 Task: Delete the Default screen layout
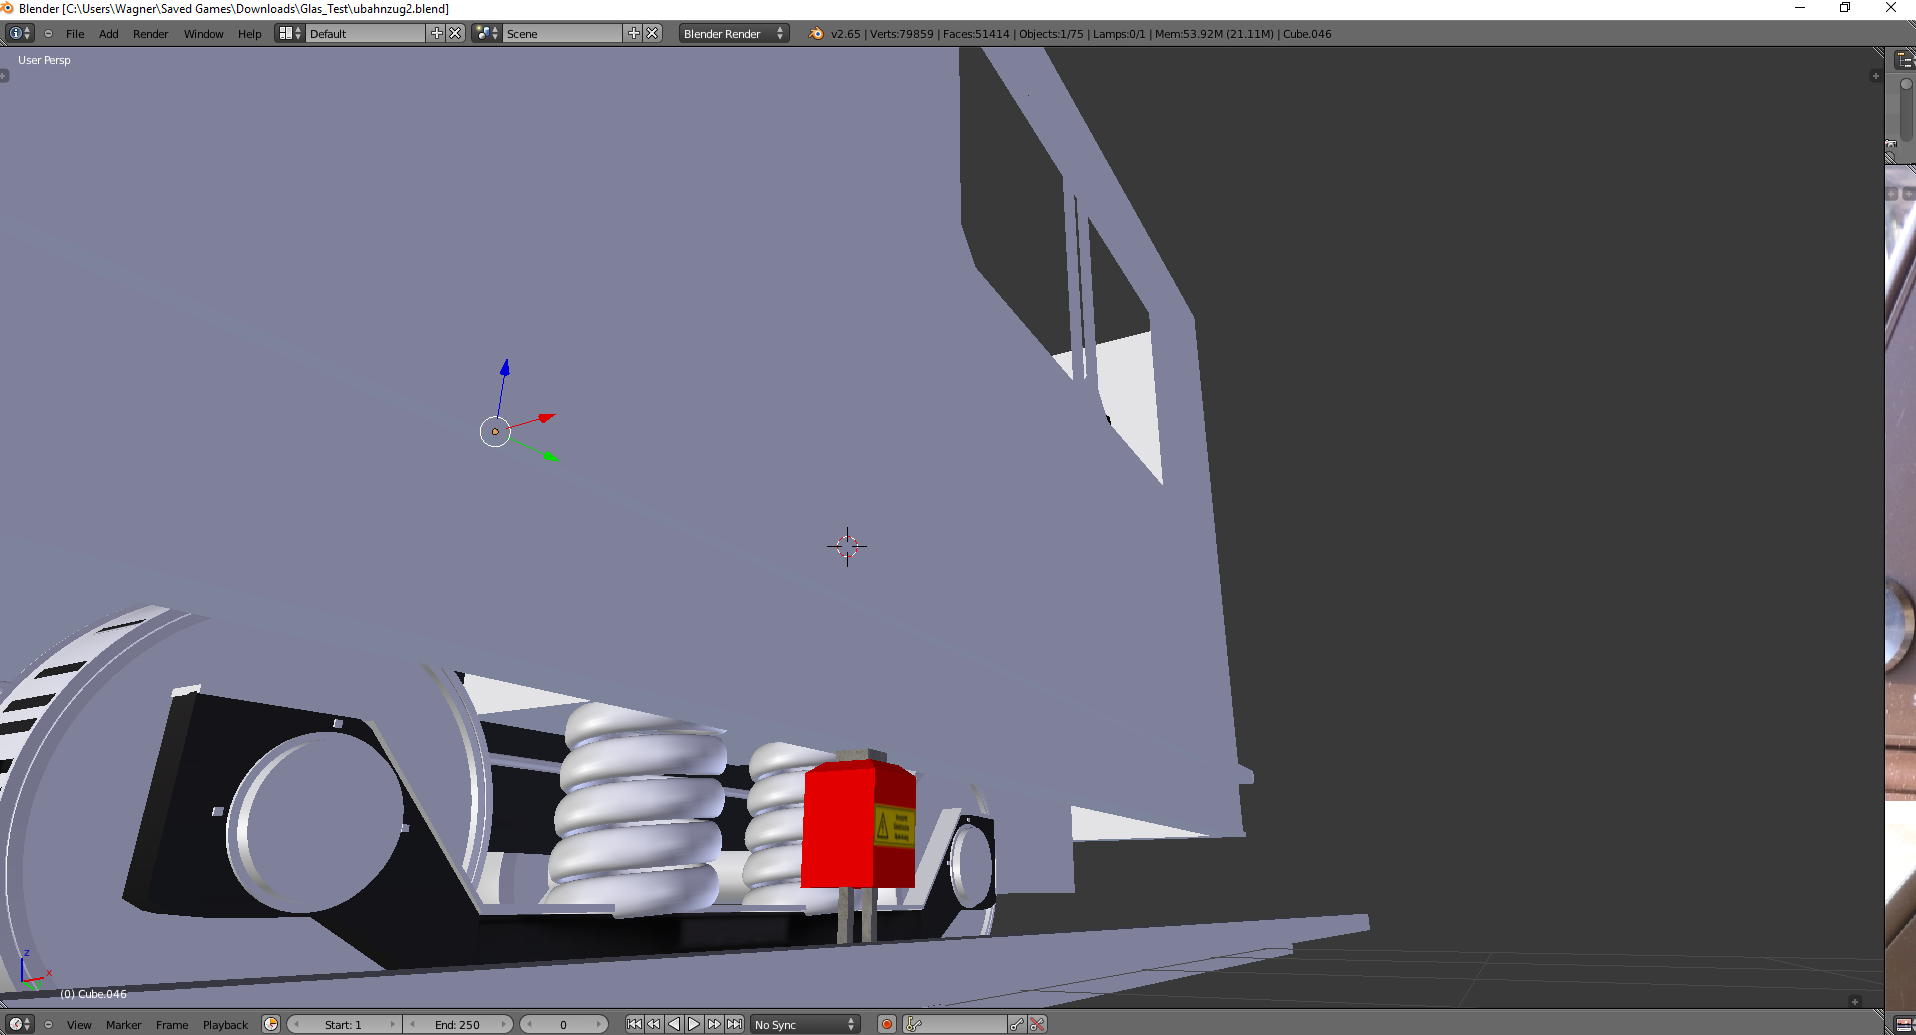click(x=455, y=33)
